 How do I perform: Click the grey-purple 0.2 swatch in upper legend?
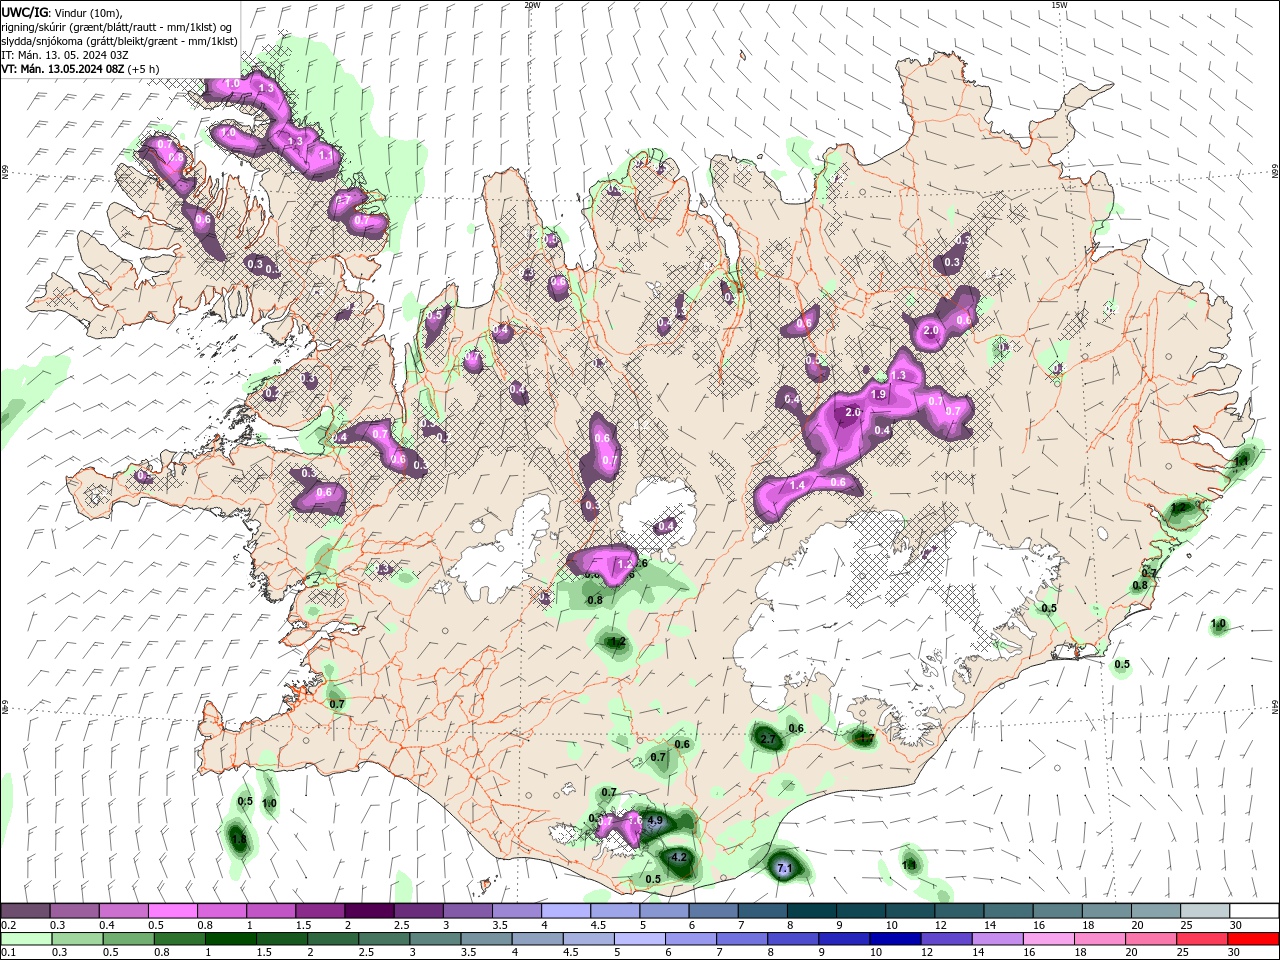25,910
